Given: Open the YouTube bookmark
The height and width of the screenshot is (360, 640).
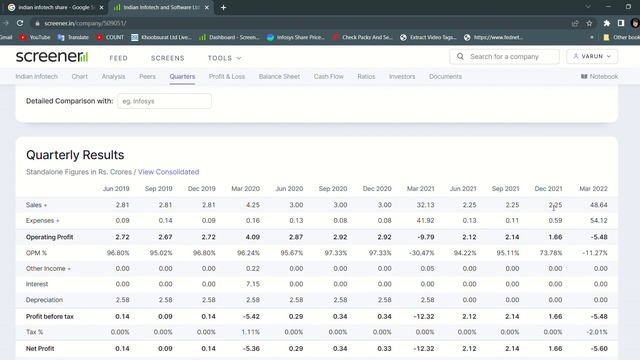Looking at the screenshot, I should click(35, 37).
